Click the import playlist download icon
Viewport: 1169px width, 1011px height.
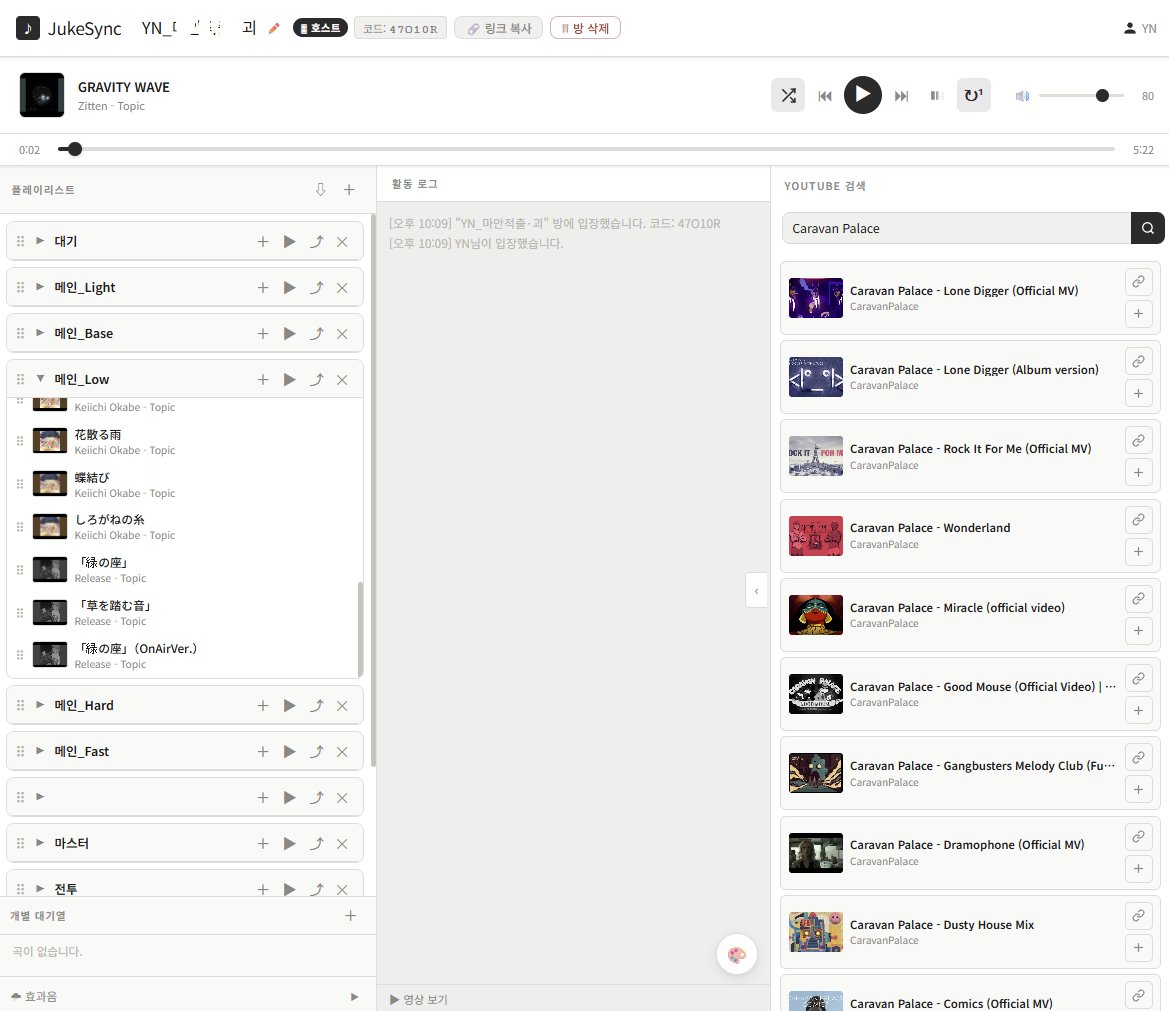[321, 189]
